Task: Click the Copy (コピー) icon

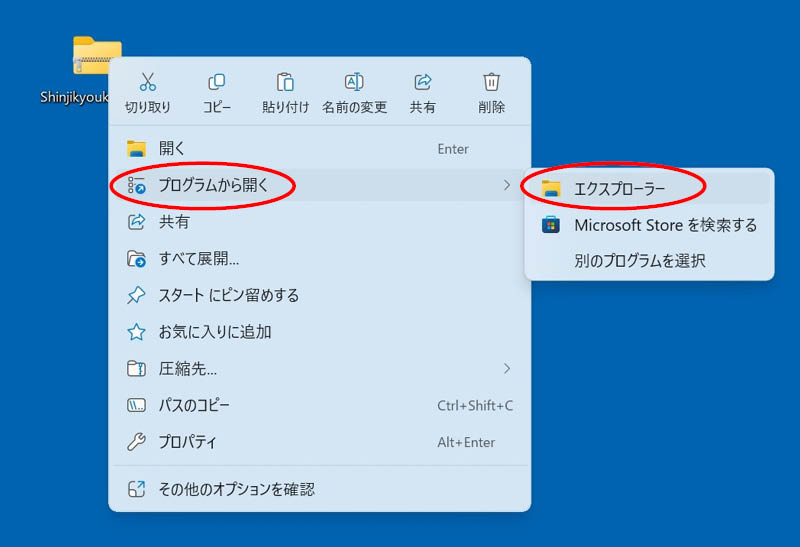Action: click(x=216, y=82)
